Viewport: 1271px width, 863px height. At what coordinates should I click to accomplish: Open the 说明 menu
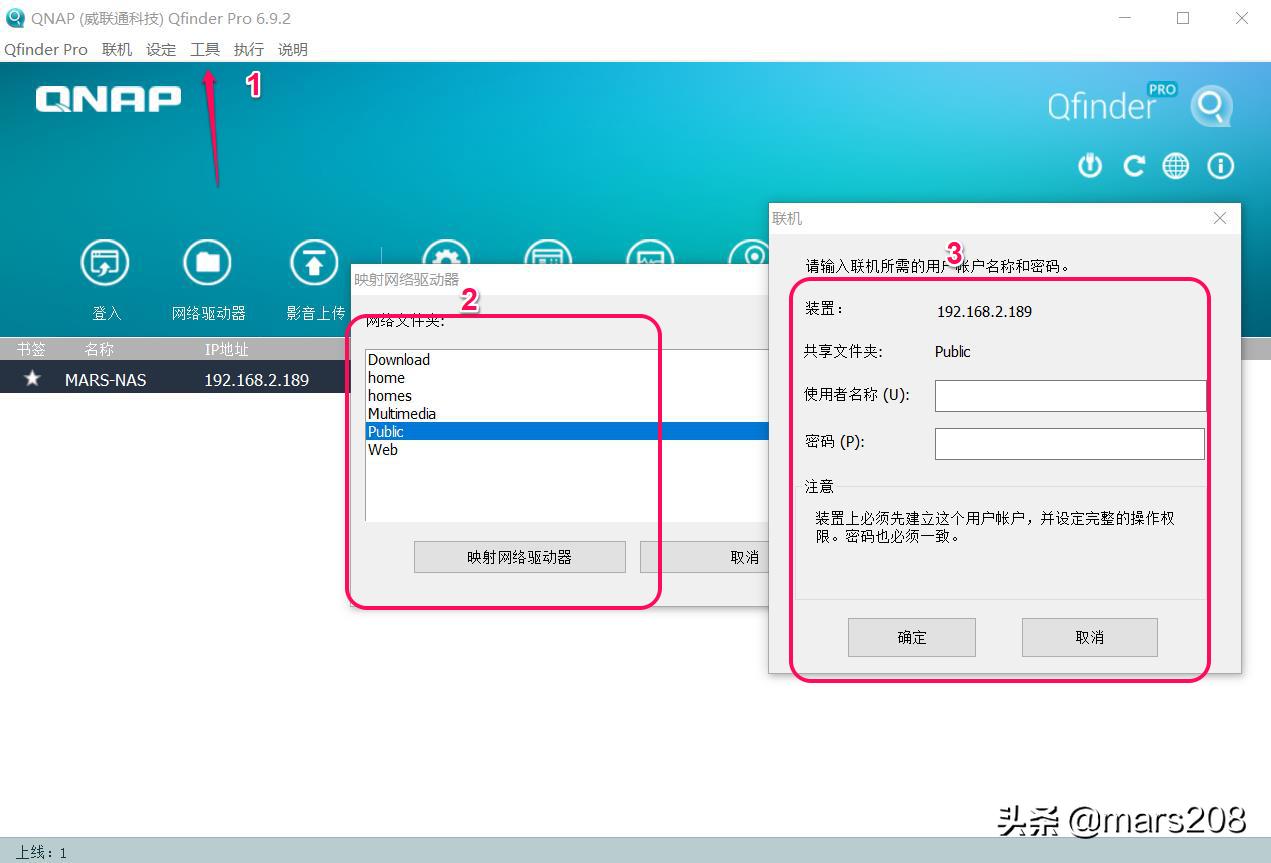[x=291, y=49]
